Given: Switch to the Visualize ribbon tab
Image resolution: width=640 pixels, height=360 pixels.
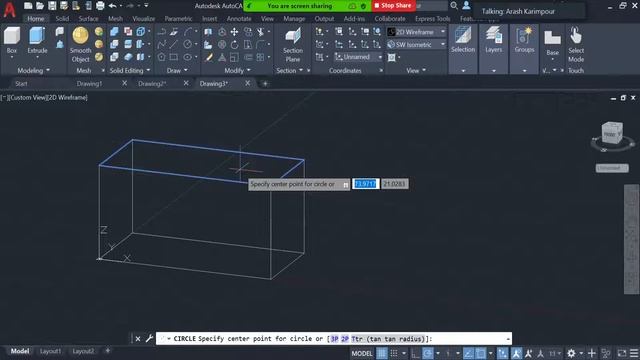Looking at the screenshot, I should point(144,19).
